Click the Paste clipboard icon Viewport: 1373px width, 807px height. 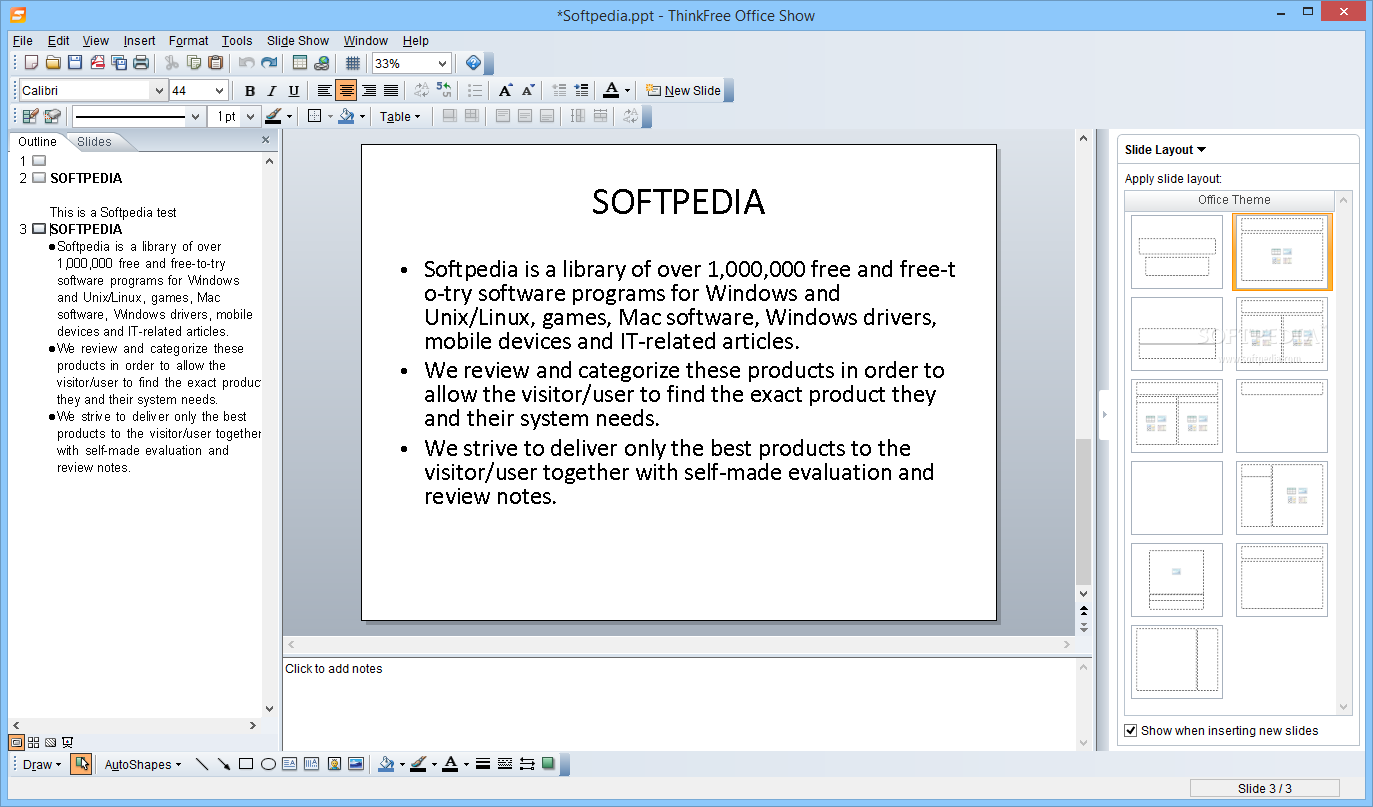point(215,63)
